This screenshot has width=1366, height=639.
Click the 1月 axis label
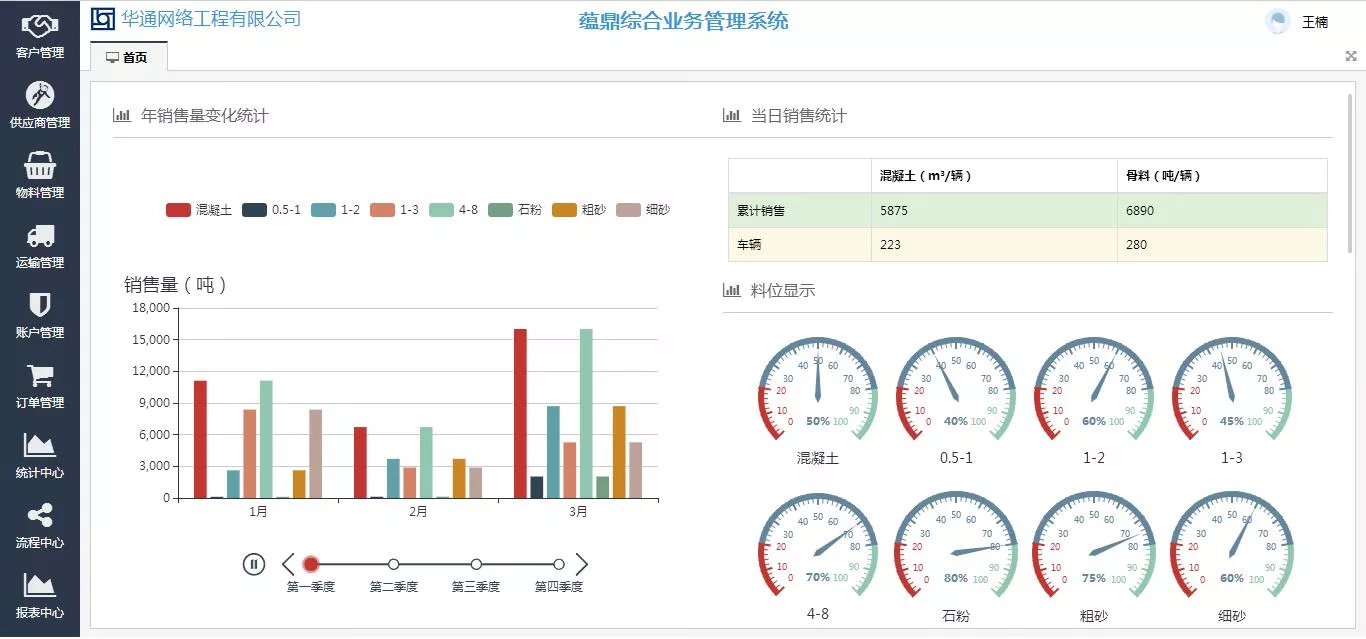pos(258,512)
